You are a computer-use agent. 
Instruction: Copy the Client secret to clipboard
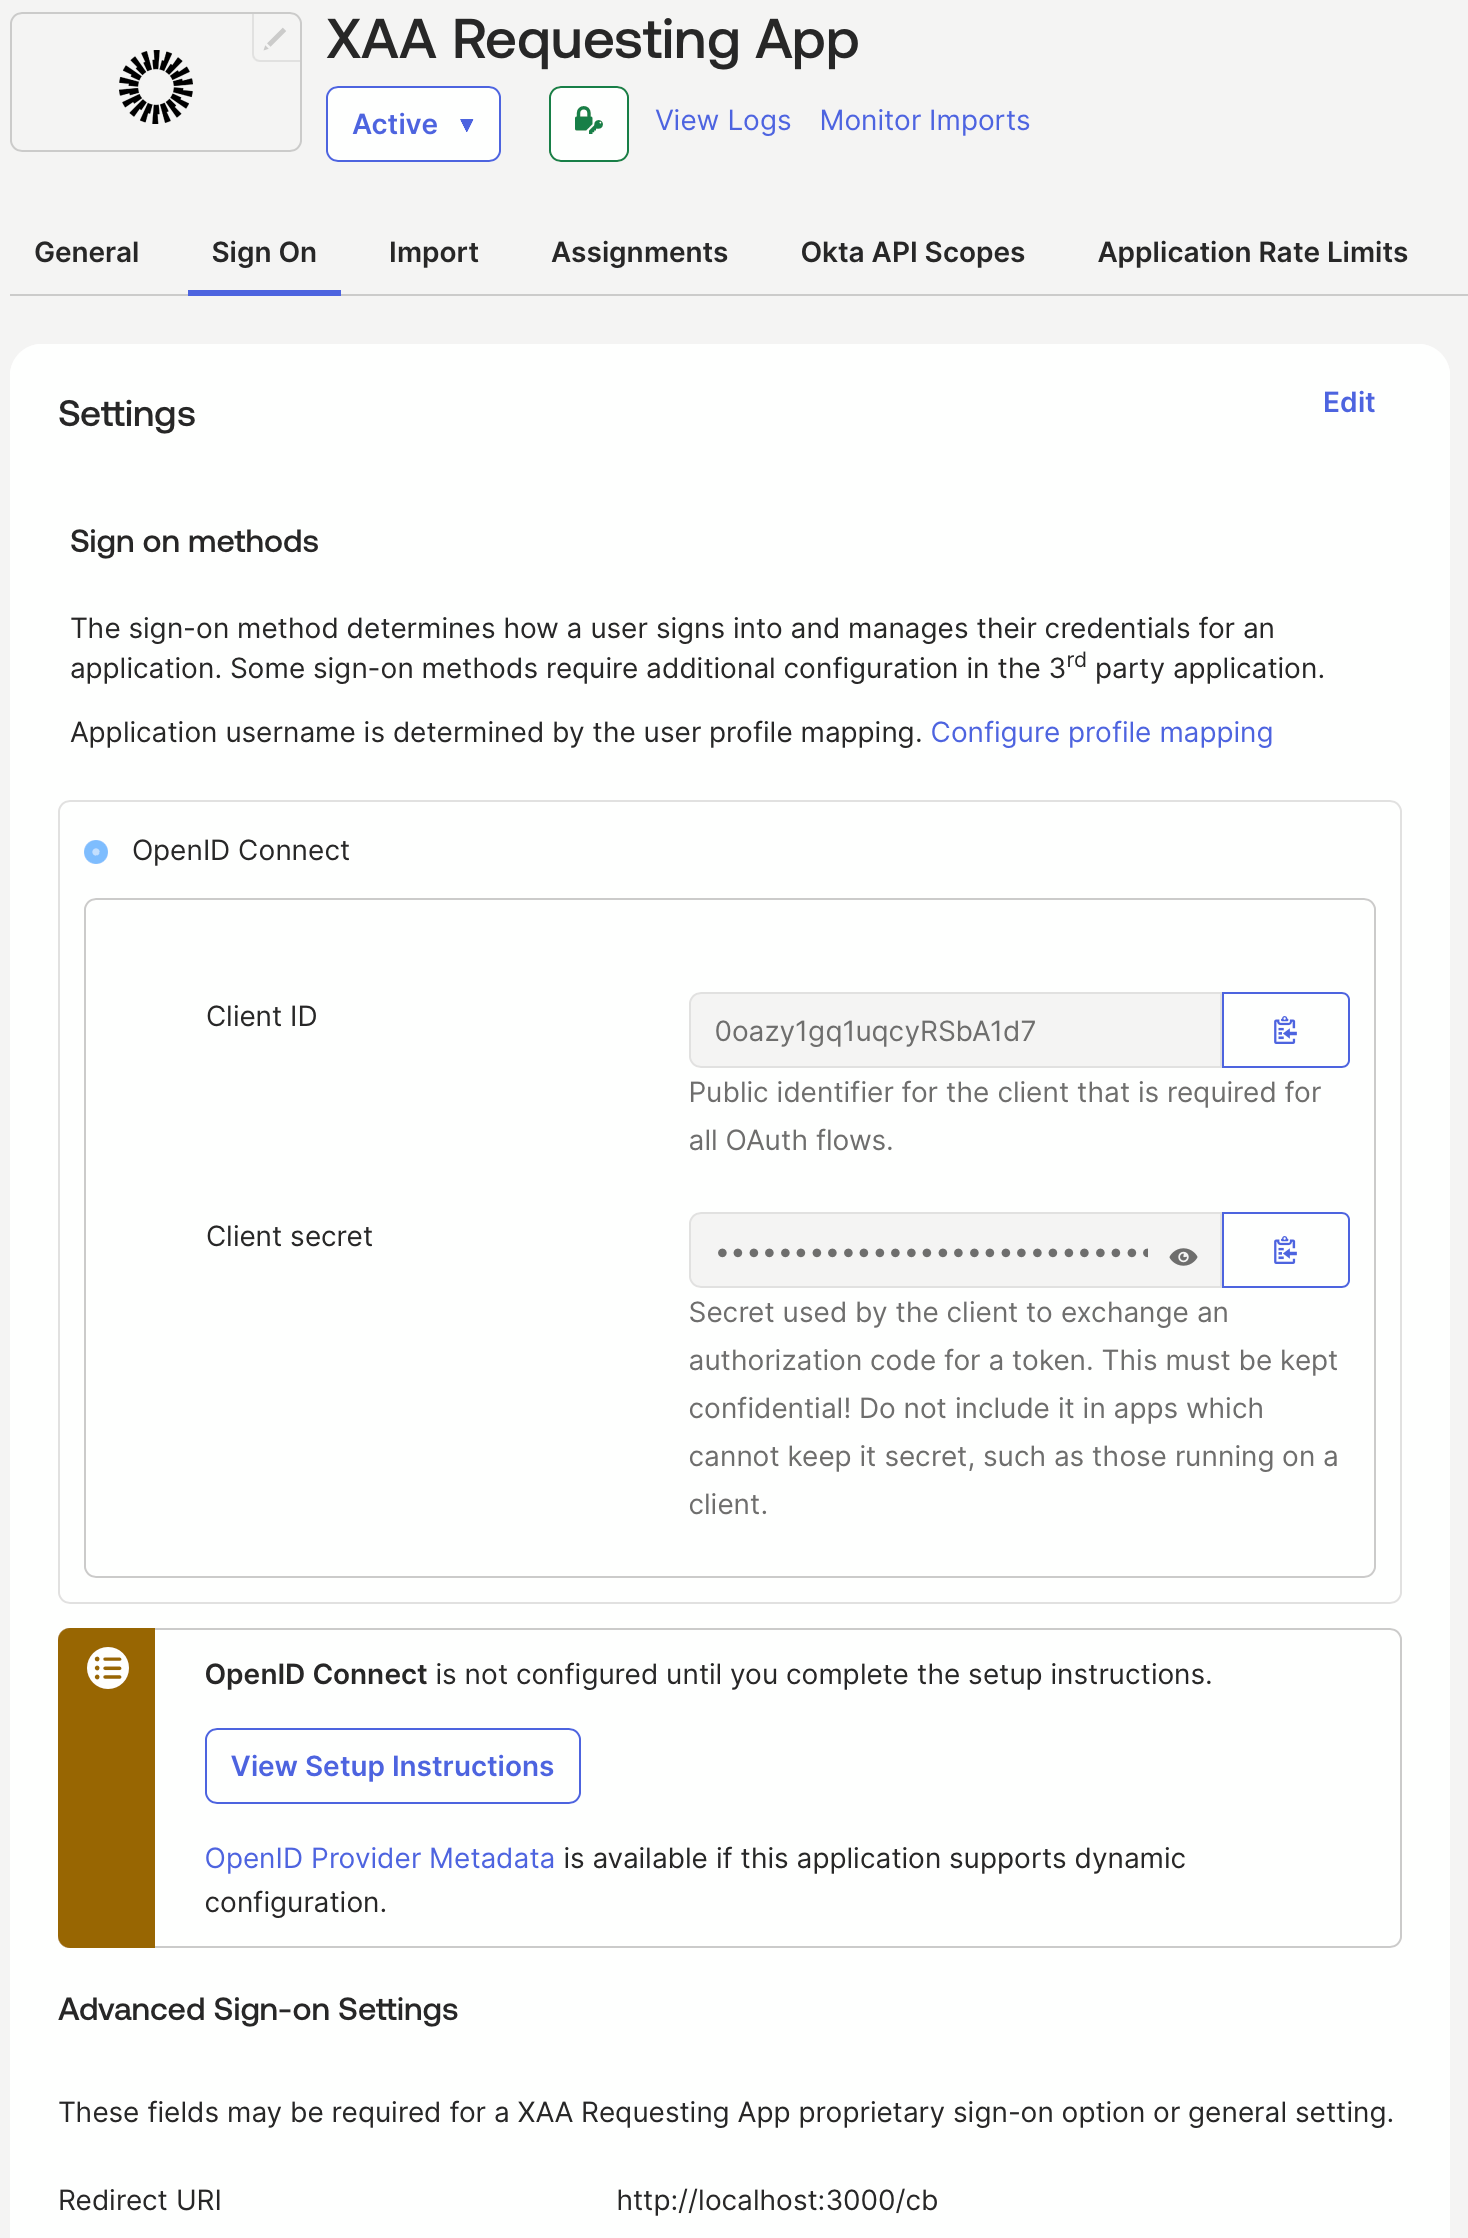click(x=1285, y=1250)
